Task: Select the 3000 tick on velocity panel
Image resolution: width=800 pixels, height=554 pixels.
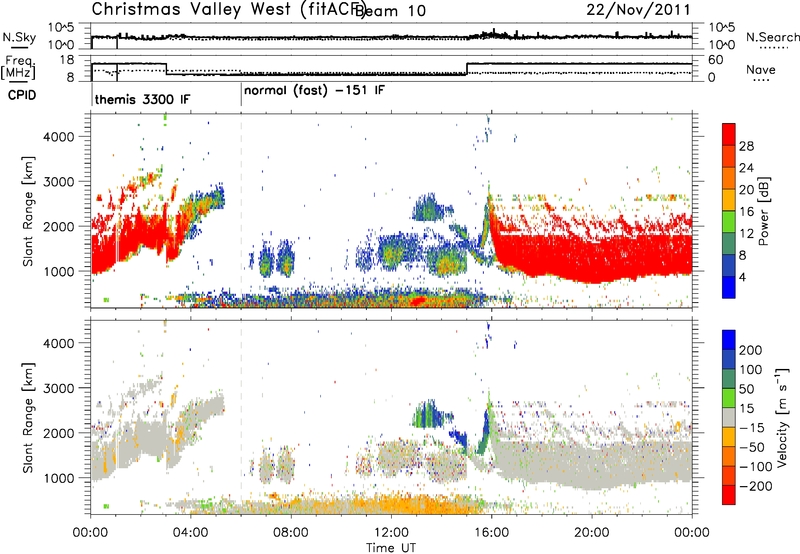Action: [58, 388]
